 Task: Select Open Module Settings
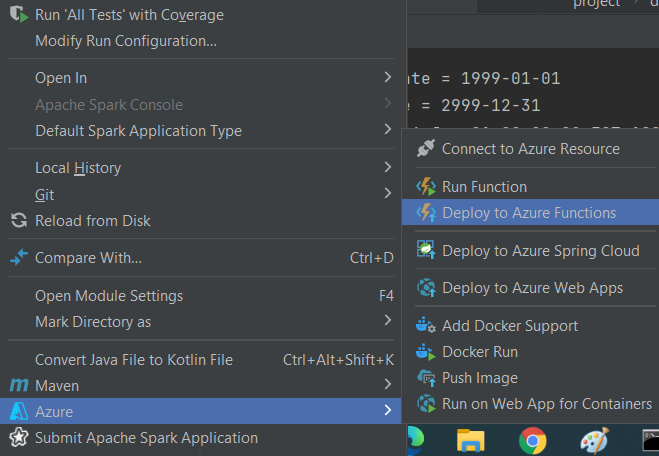click(x=201, y=296)
